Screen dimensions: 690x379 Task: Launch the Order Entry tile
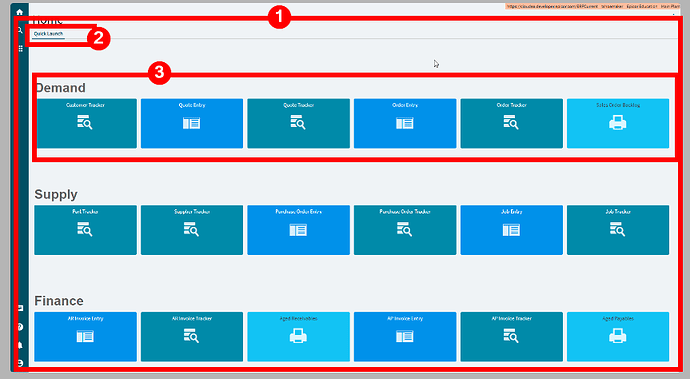pos(405,123)
